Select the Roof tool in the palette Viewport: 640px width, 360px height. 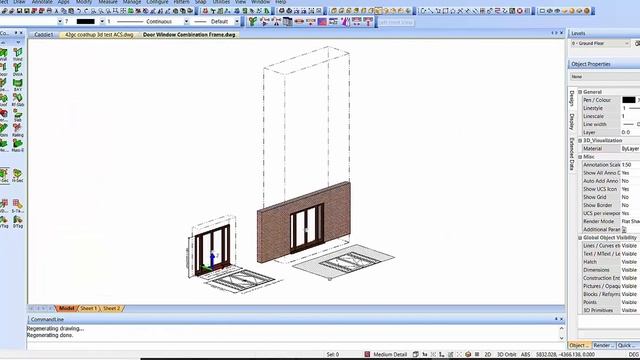coord(4,100)
